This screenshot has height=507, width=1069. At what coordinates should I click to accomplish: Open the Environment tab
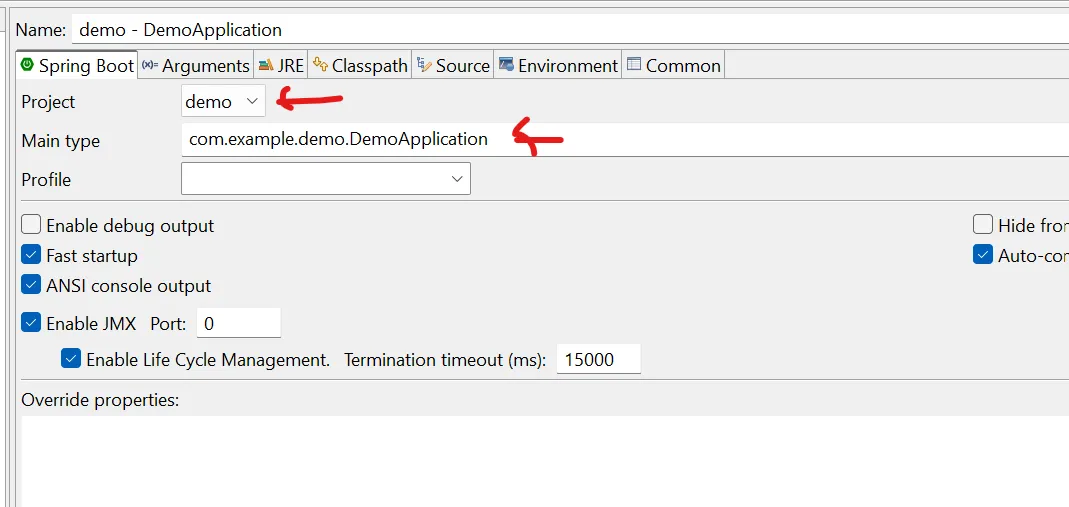coord(558,65)
